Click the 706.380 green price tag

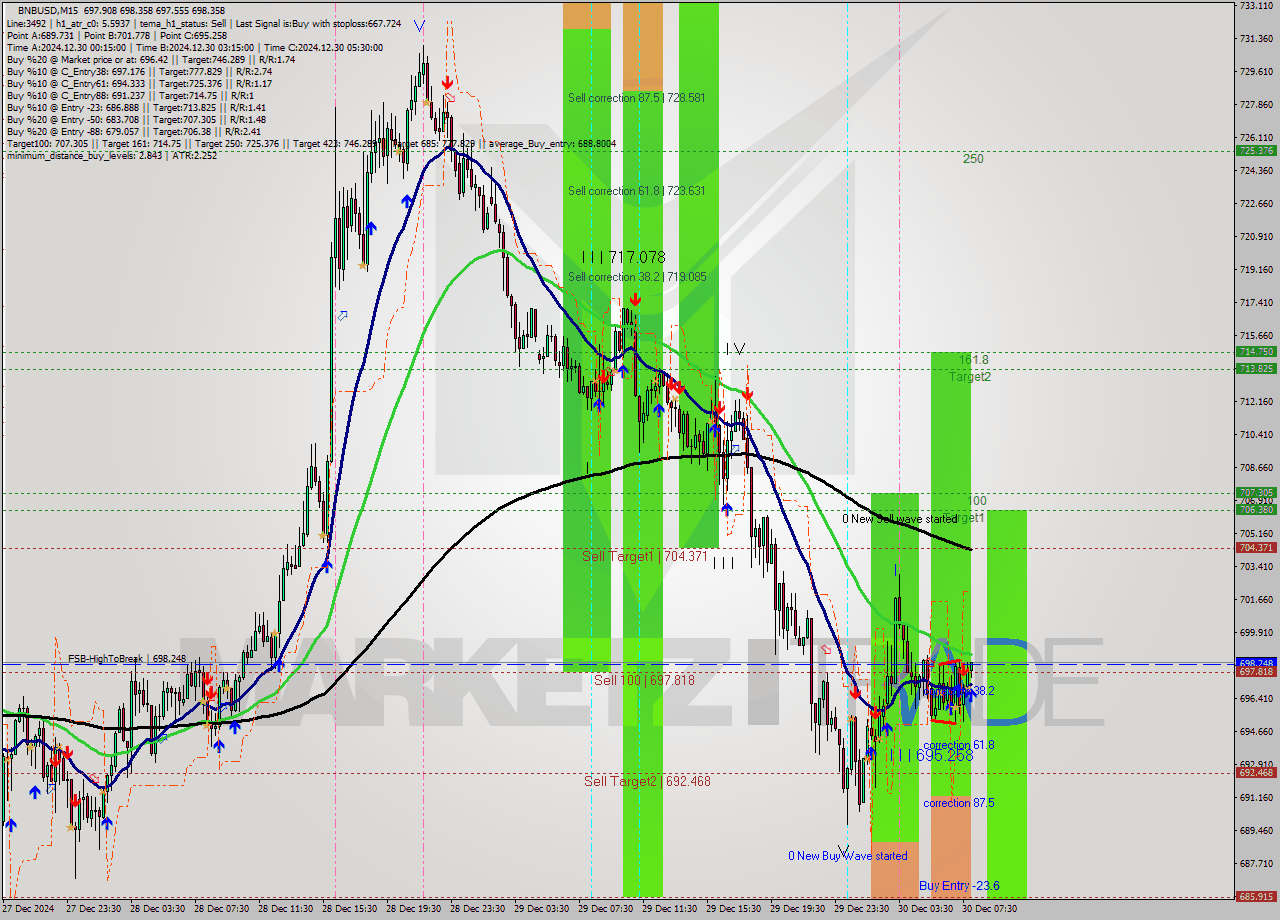[x=1256, y=510]
